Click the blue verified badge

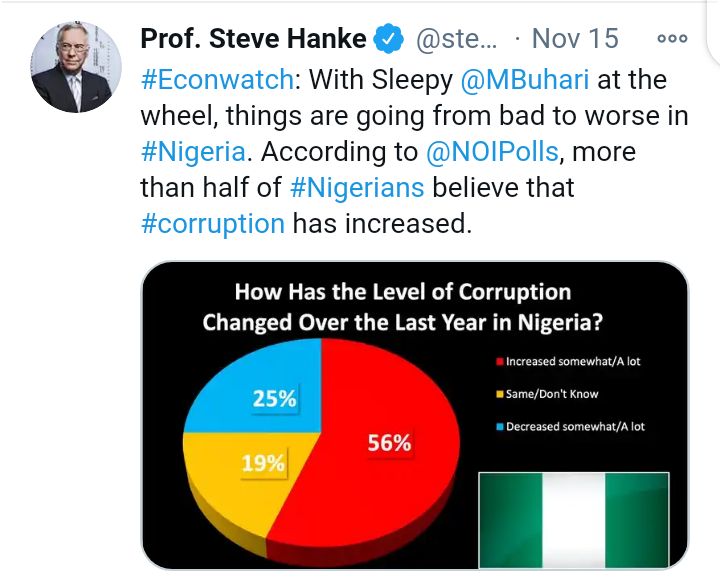(x=388, y=39)
